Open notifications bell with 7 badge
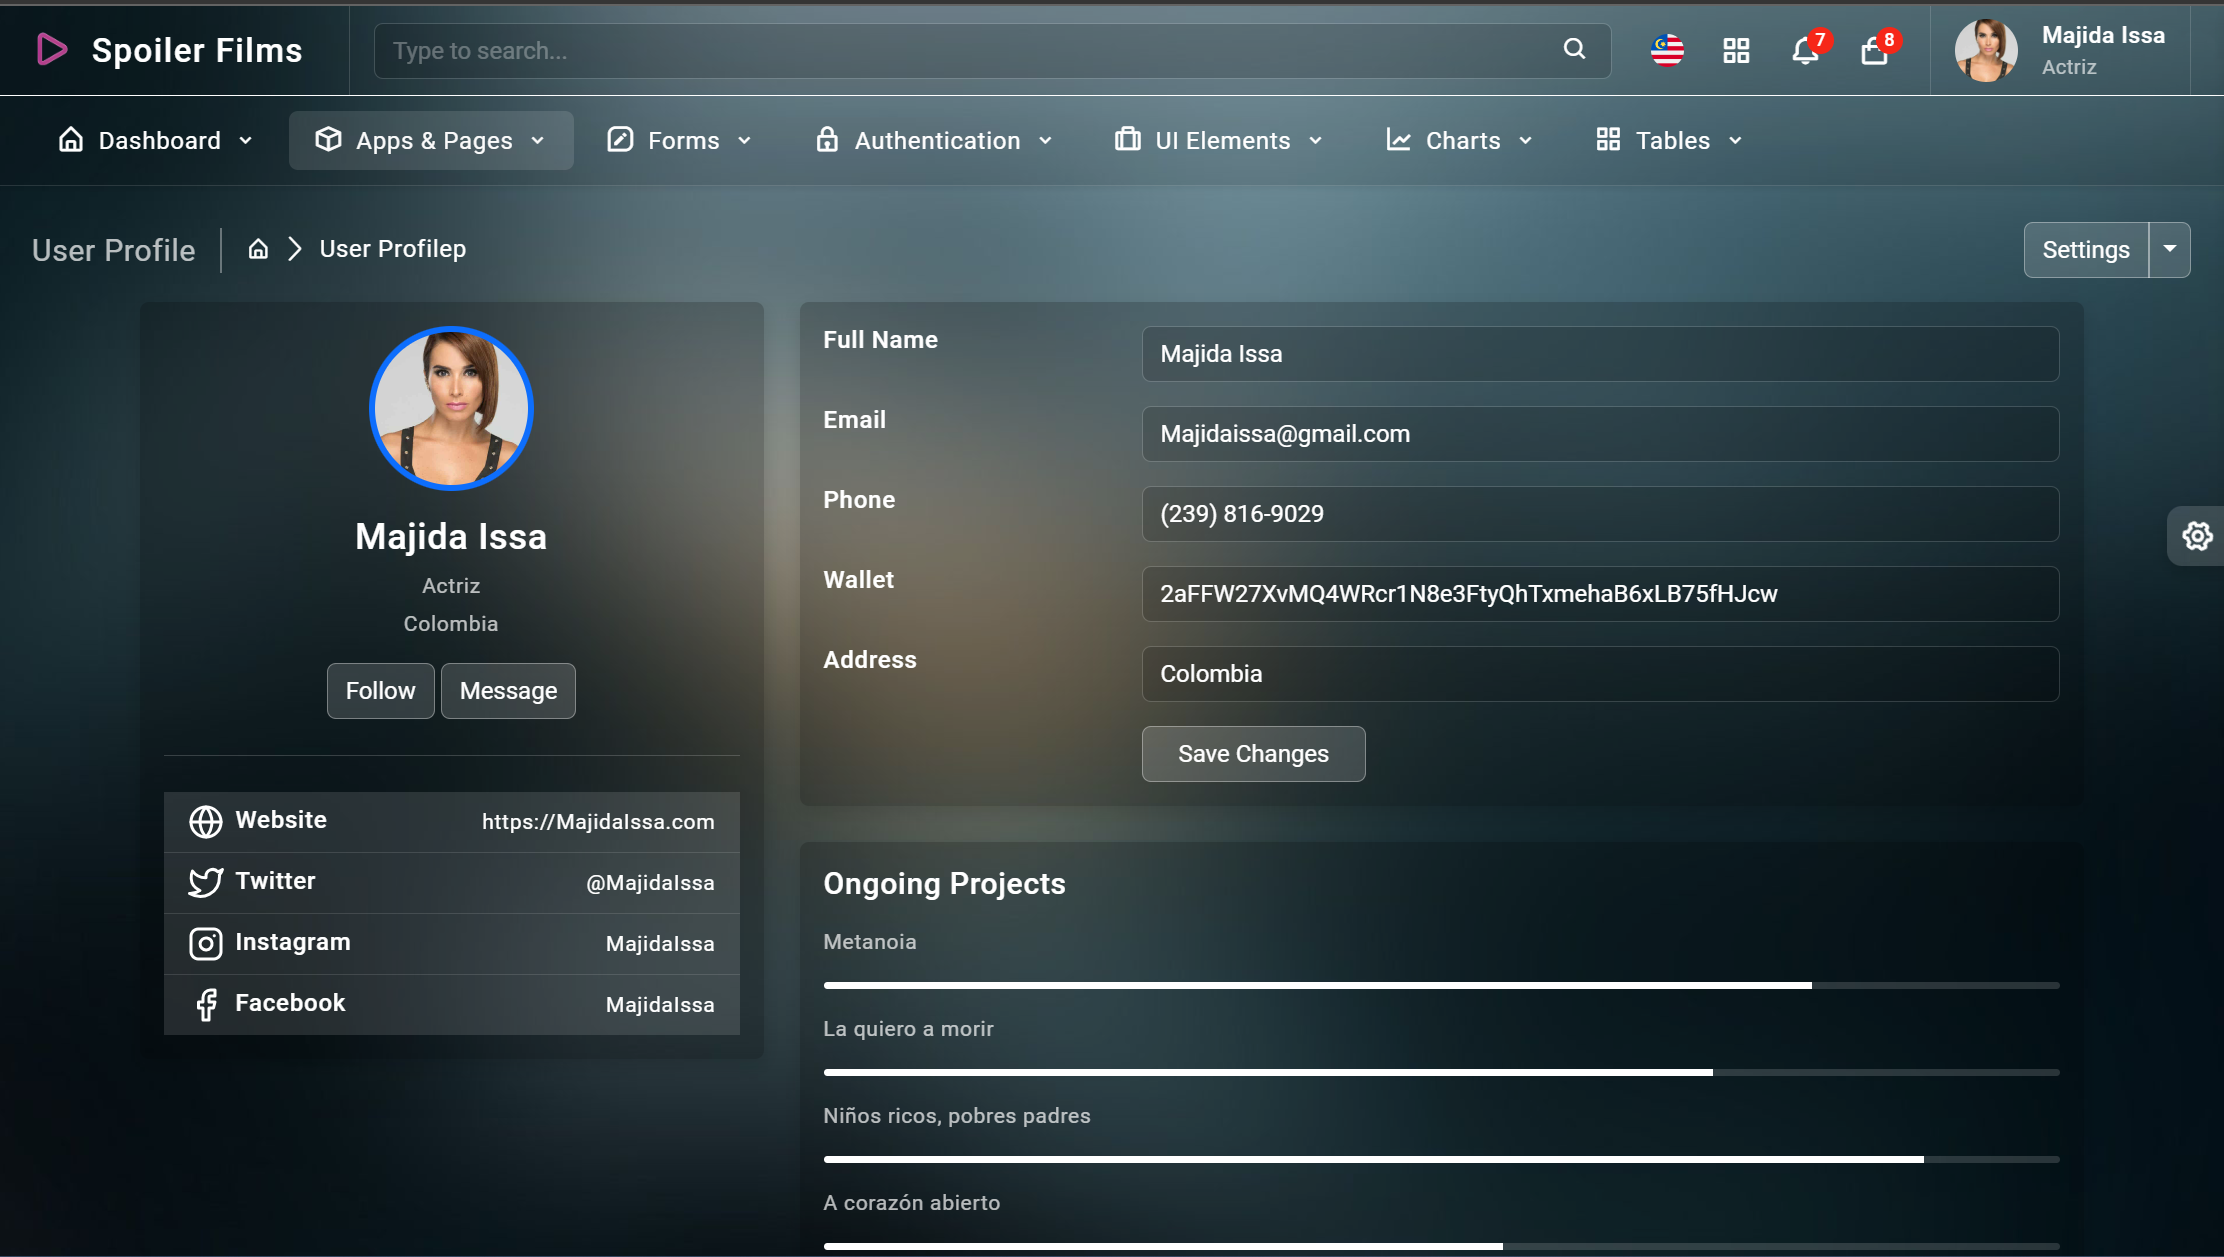The height and width of the screenshot is (1257, 2224). (x=1805, y=50)
